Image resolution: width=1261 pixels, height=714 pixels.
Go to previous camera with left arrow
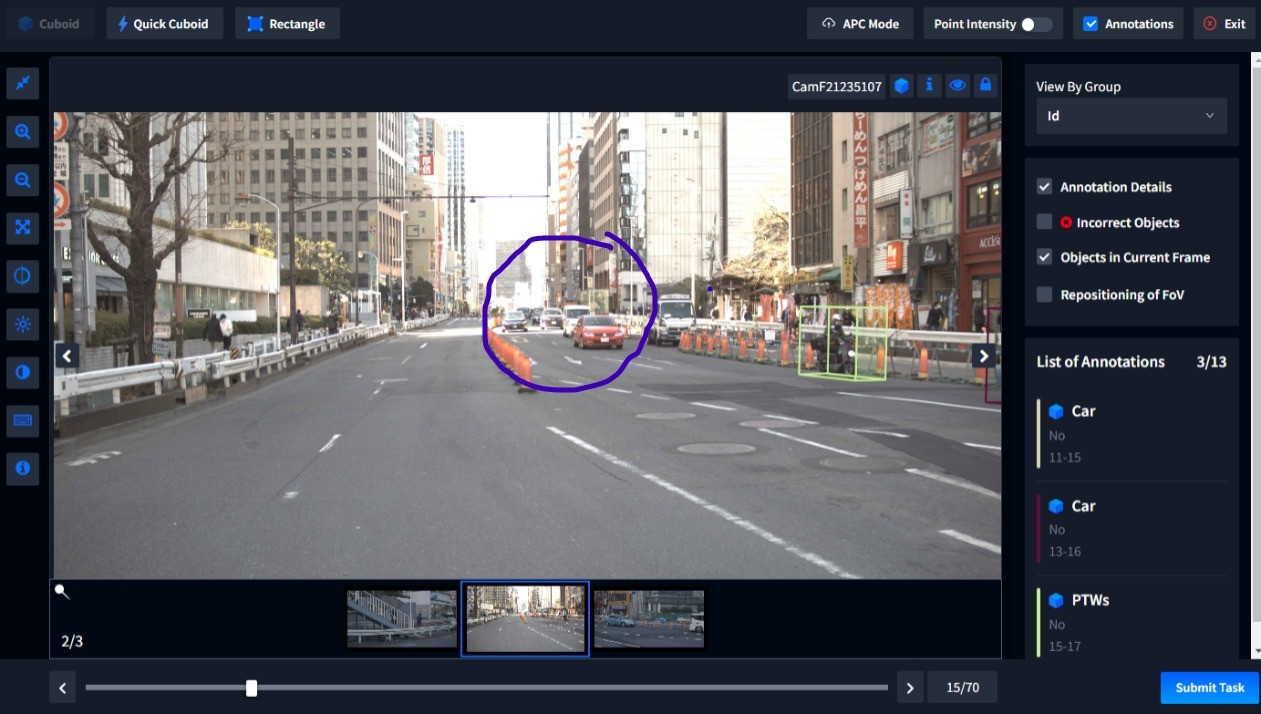pyautogui.click(x=67, y=356)
